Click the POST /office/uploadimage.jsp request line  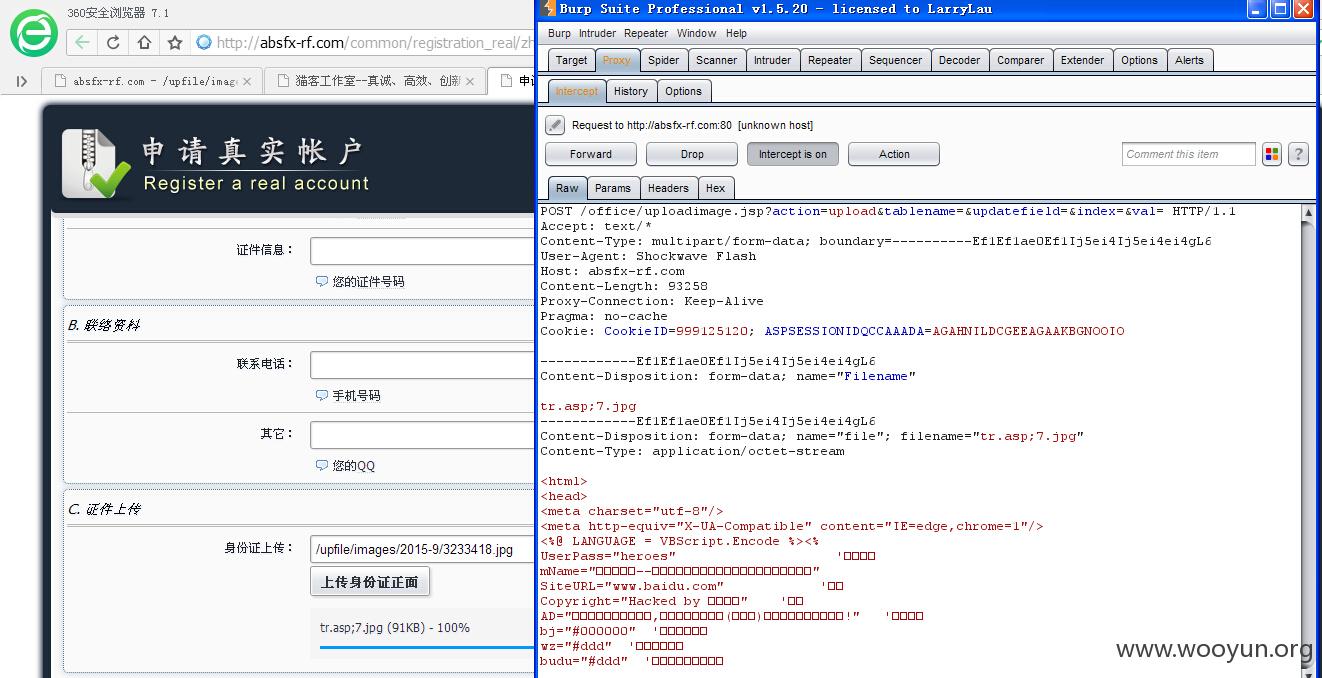[x=888, y=211]
